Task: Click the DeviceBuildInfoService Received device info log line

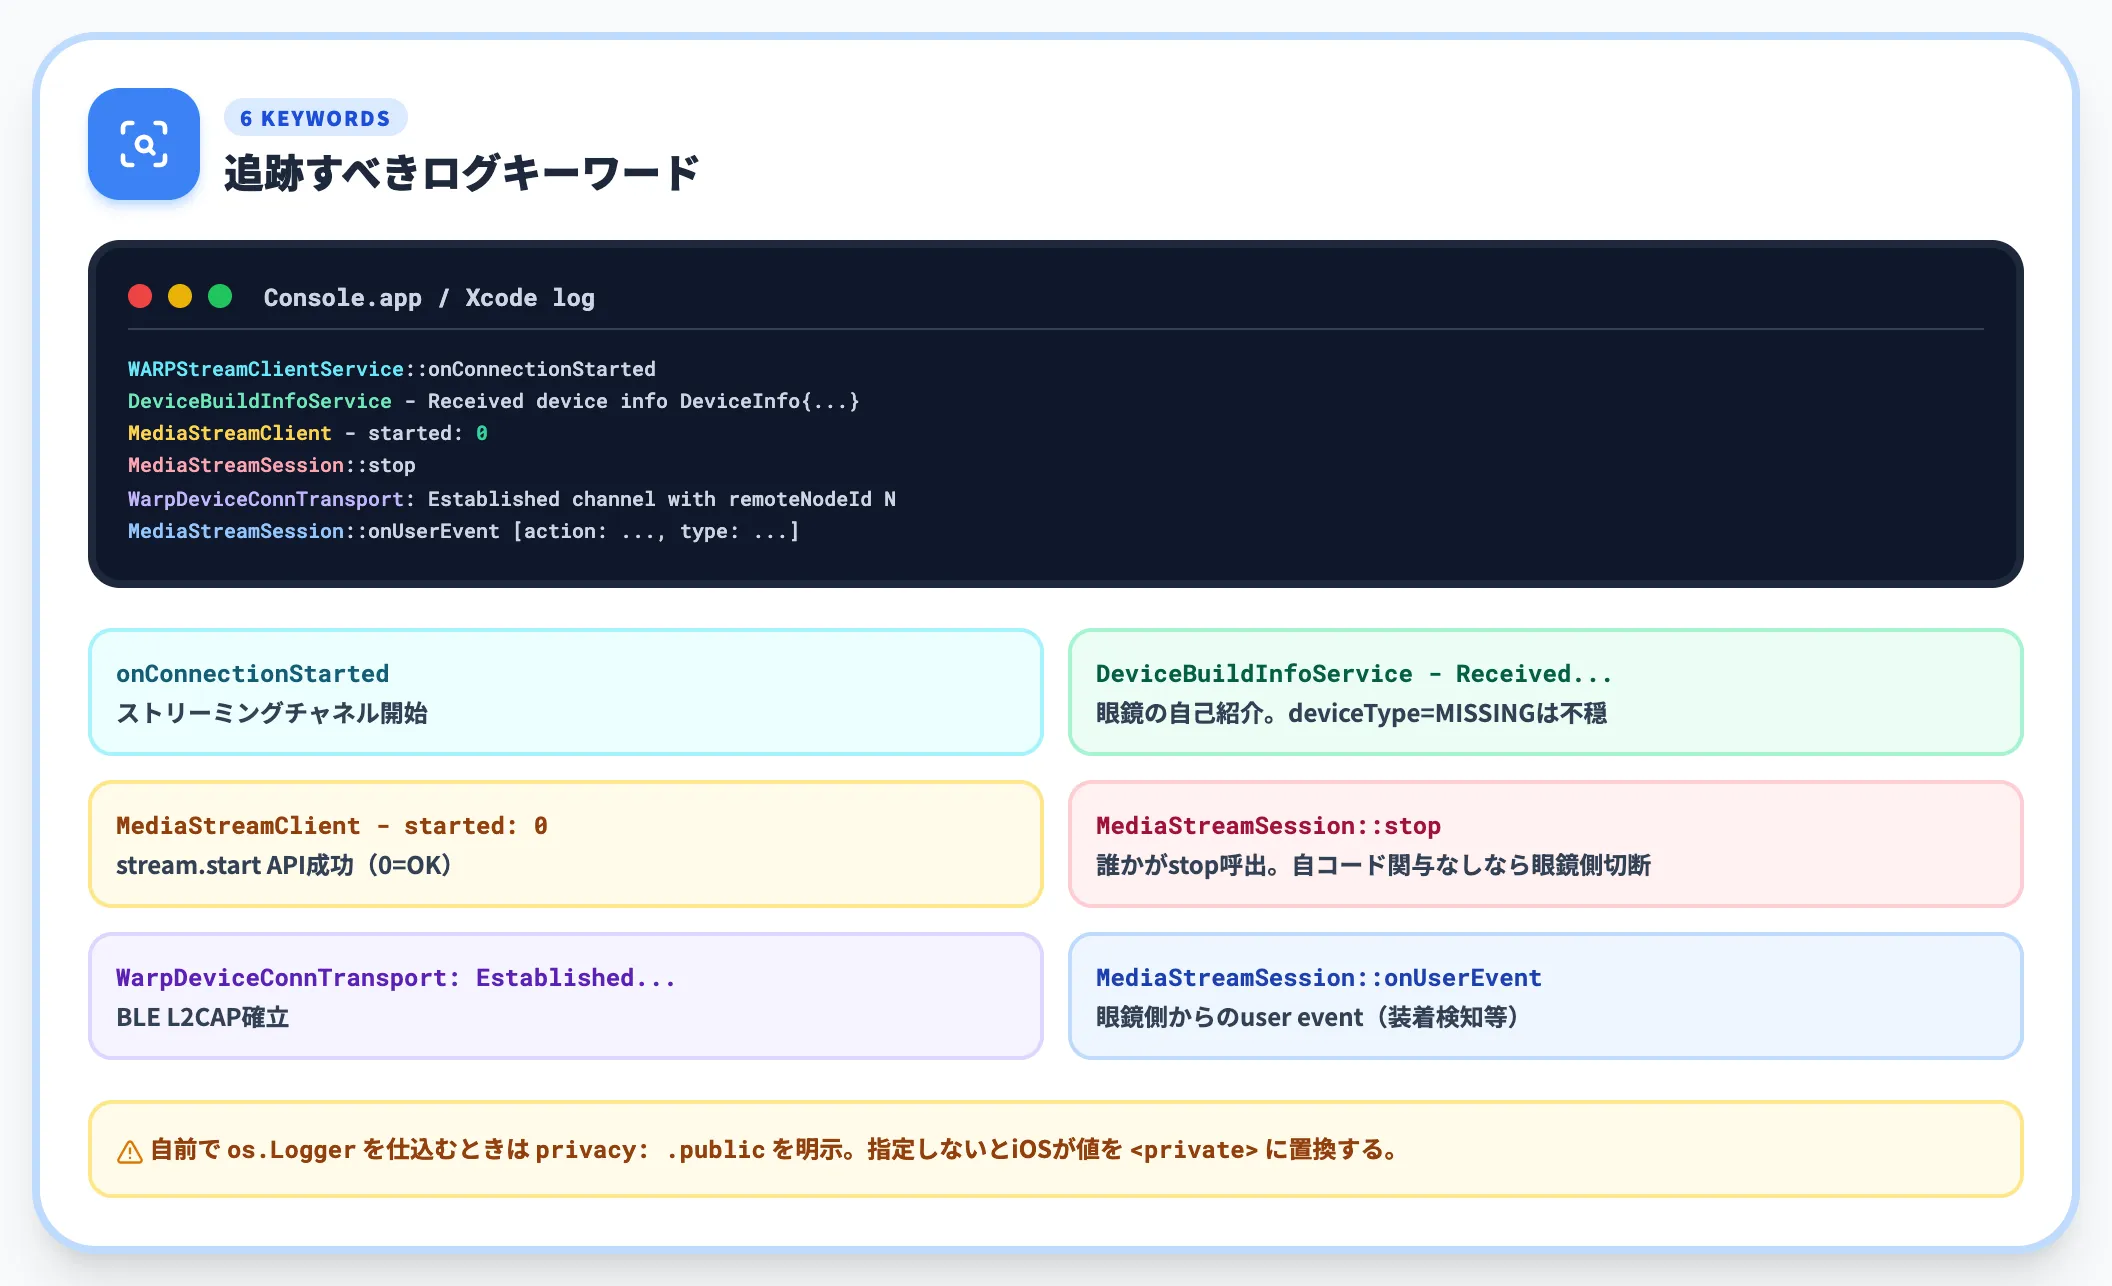Action: point(494,401)
